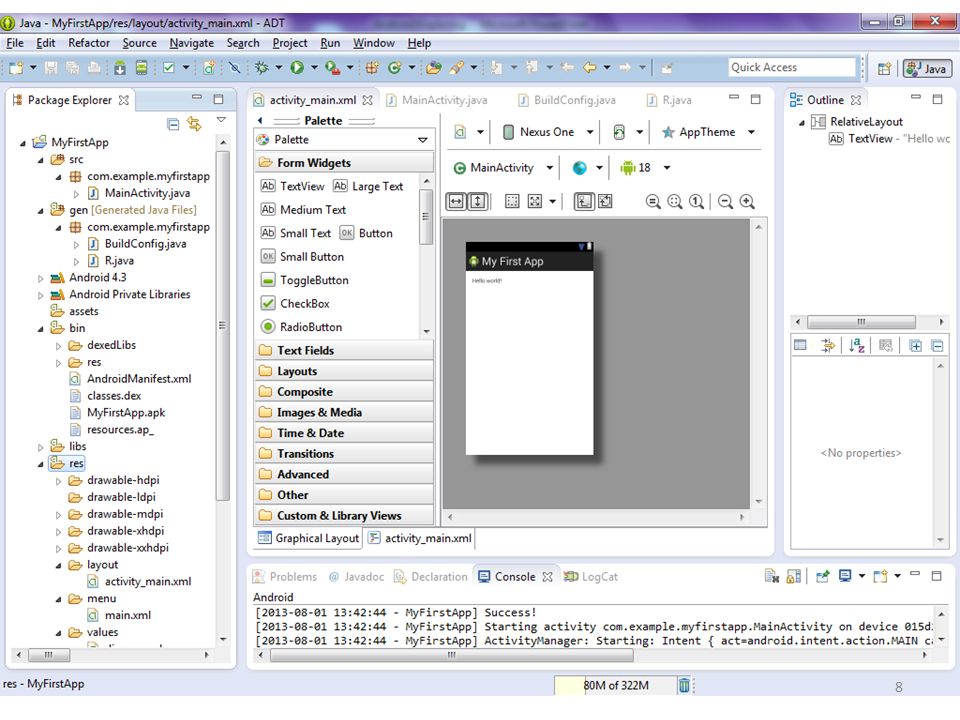Collapse the MyFirstApp project node
The image size is (960, 720).
click(23, 143)
